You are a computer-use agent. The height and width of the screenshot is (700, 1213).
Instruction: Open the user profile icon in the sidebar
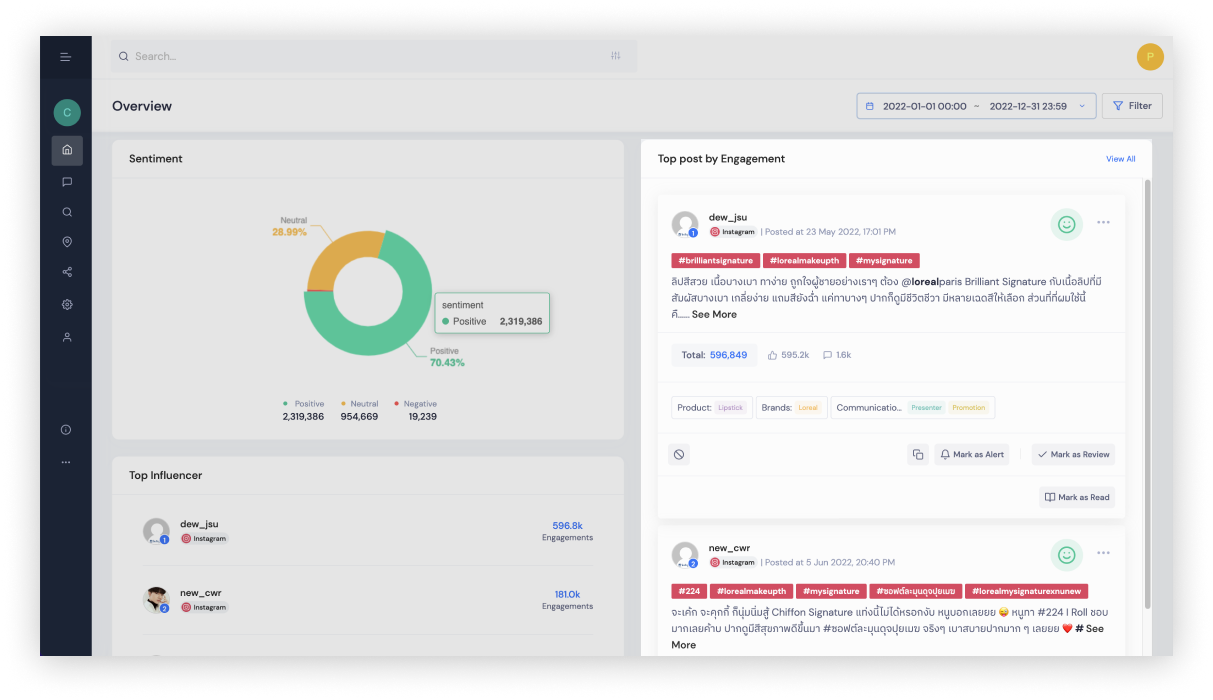(67, 338)
